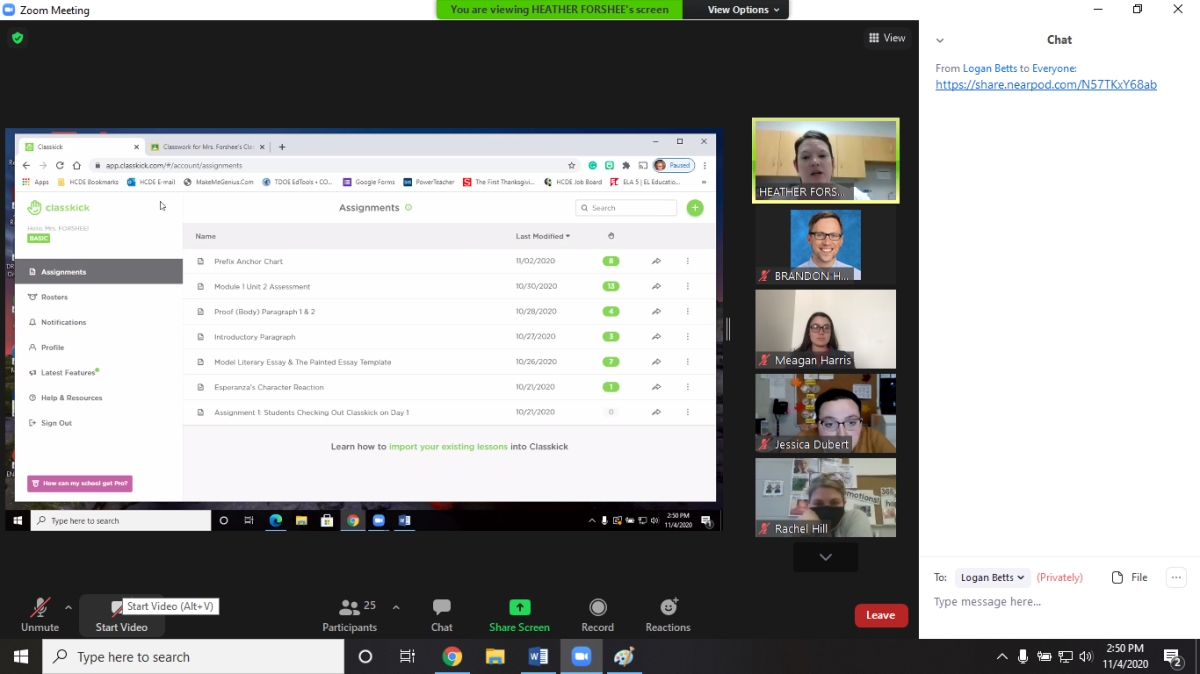This screenshot has width=1200, height=674.
Task: Click the Zoom icon in the taskbar
Action: 581,657
